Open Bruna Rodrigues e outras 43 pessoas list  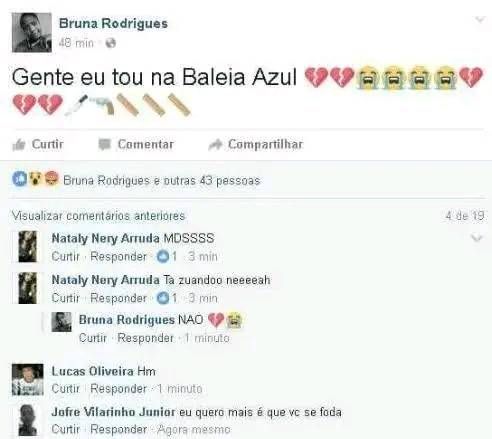(x=162, y=180)
